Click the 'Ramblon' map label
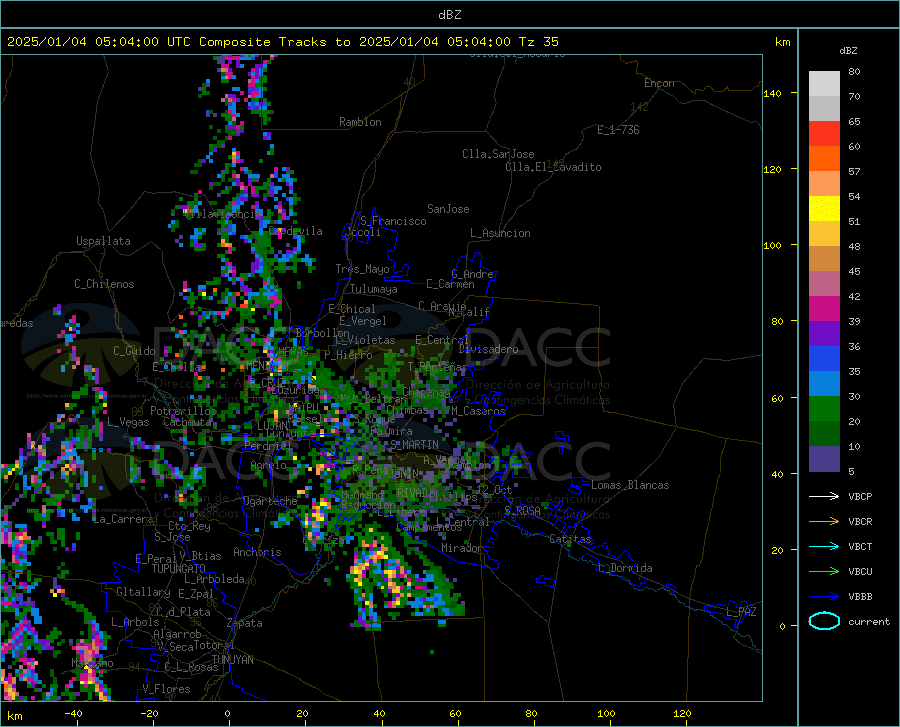Viewport: 900px width, 727px height. pyautogui.click(x=360, y=122)
